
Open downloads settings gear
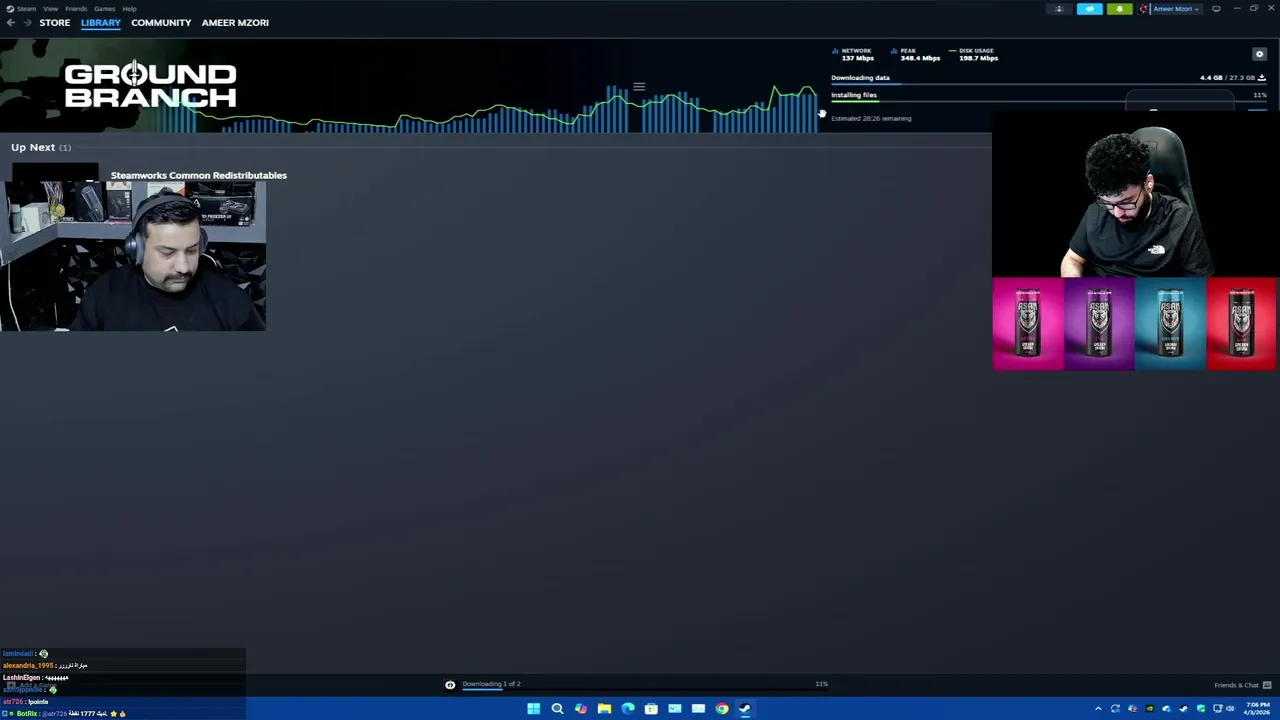coord(1259,54)
